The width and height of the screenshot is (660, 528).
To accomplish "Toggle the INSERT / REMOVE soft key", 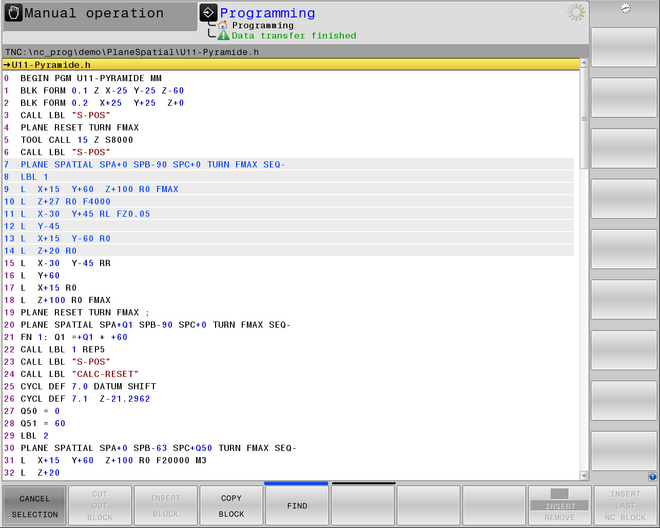I will (x=560, y=507).
